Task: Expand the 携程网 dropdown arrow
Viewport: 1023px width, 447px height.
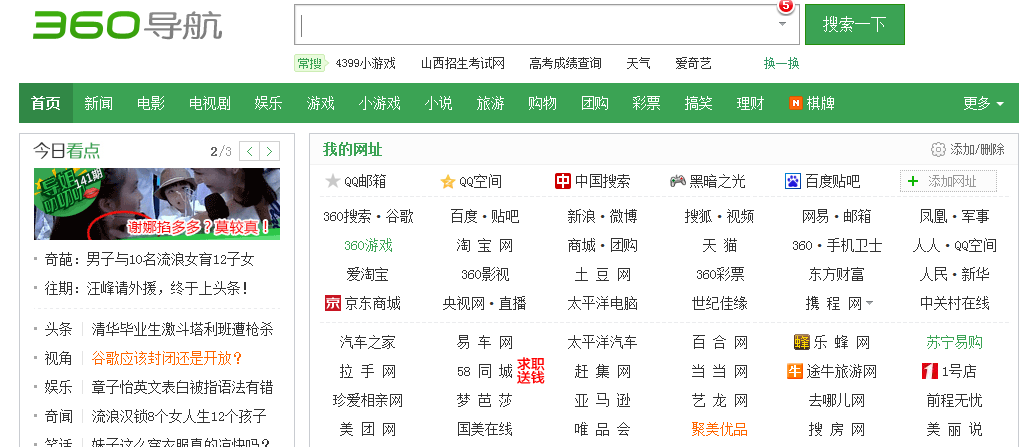Action: 870,304
